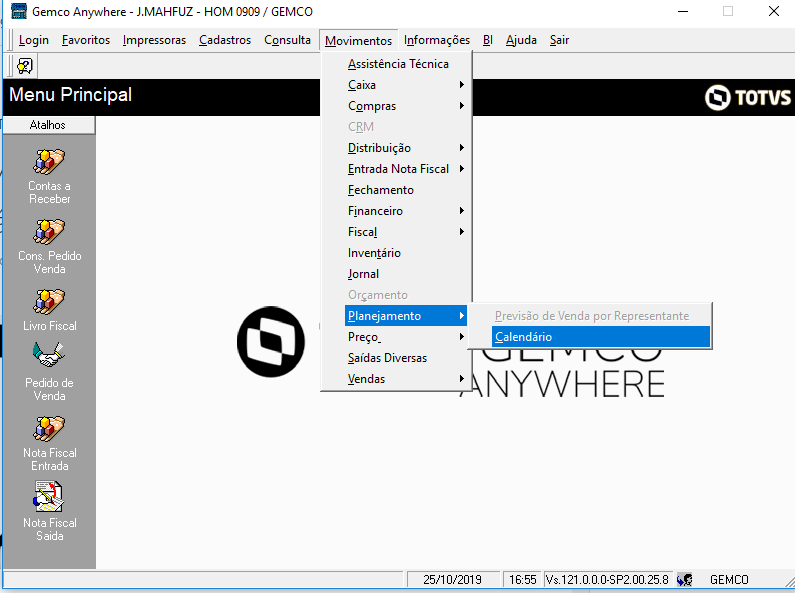Close the Movimentos menu
Screen dimensions: 795x593
pos(358,41)
